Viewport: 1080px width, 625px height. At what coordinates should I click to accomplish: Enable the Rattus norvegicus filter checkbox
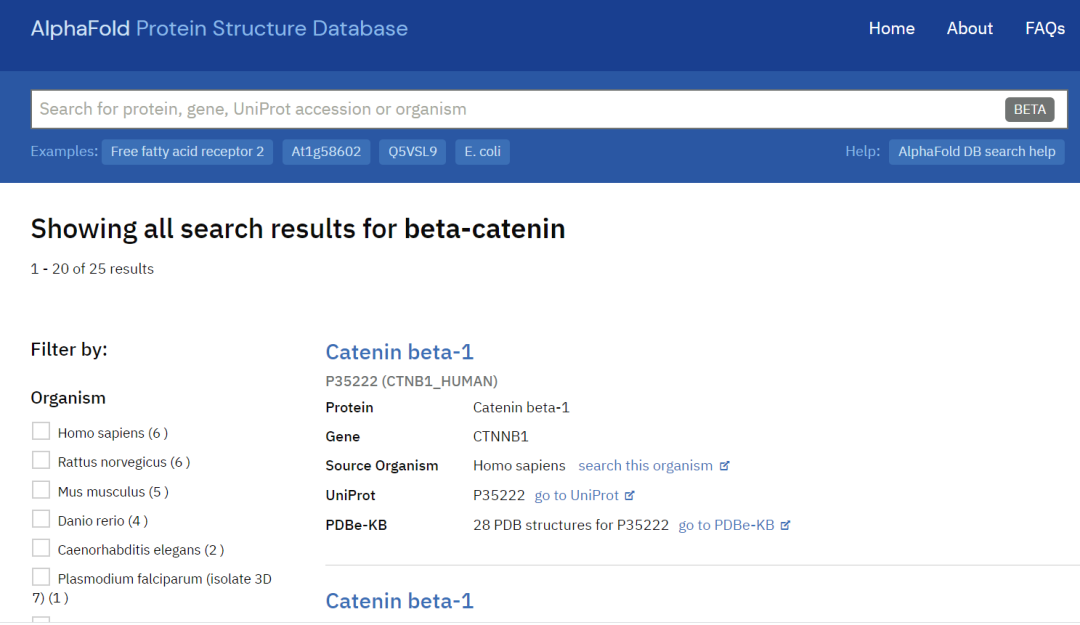tap(41, 460)
